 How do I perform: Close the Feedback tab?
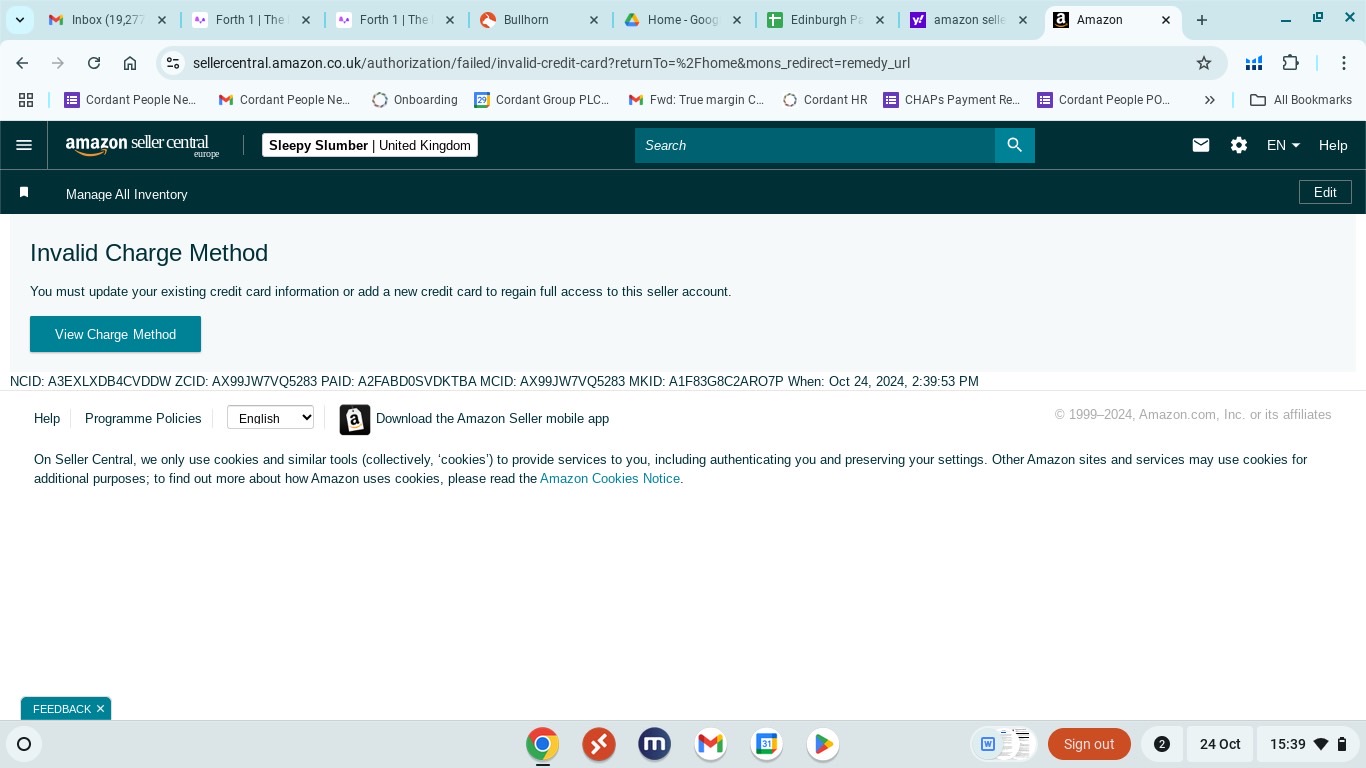[x=100, y=709]
